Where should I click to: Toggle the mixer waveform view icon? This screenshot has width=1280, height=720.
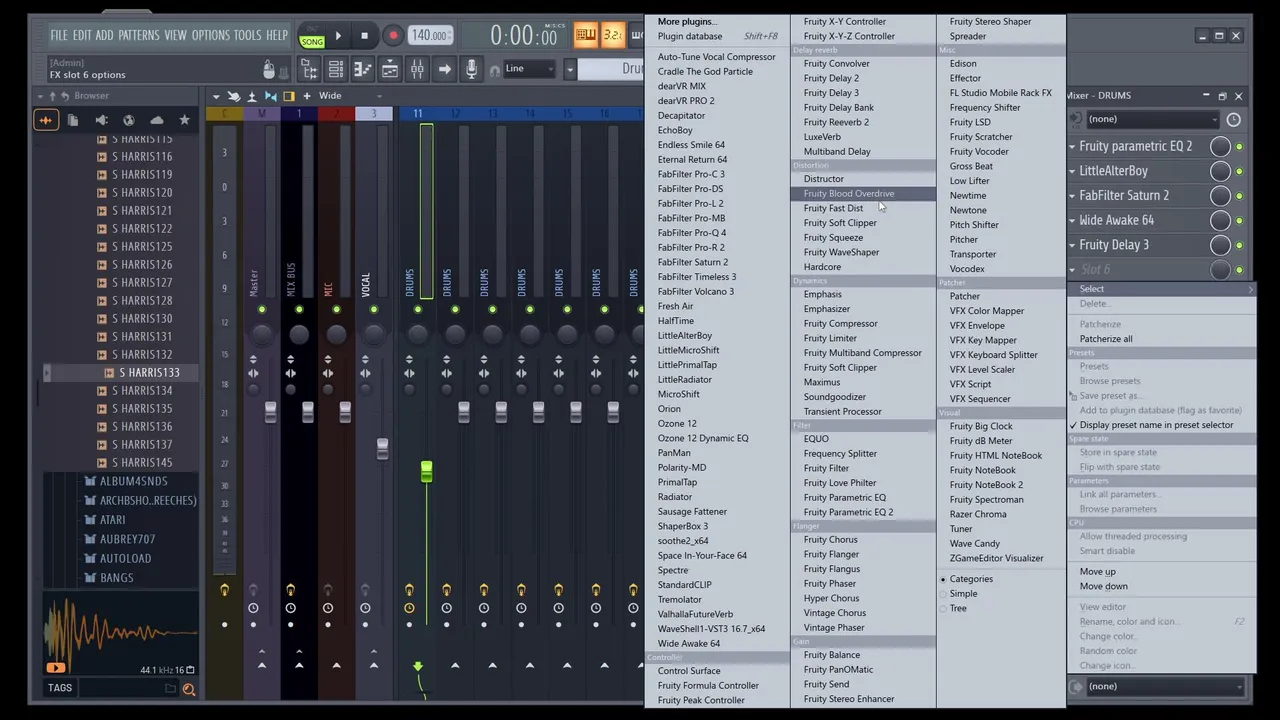click(x=270, y=96)
